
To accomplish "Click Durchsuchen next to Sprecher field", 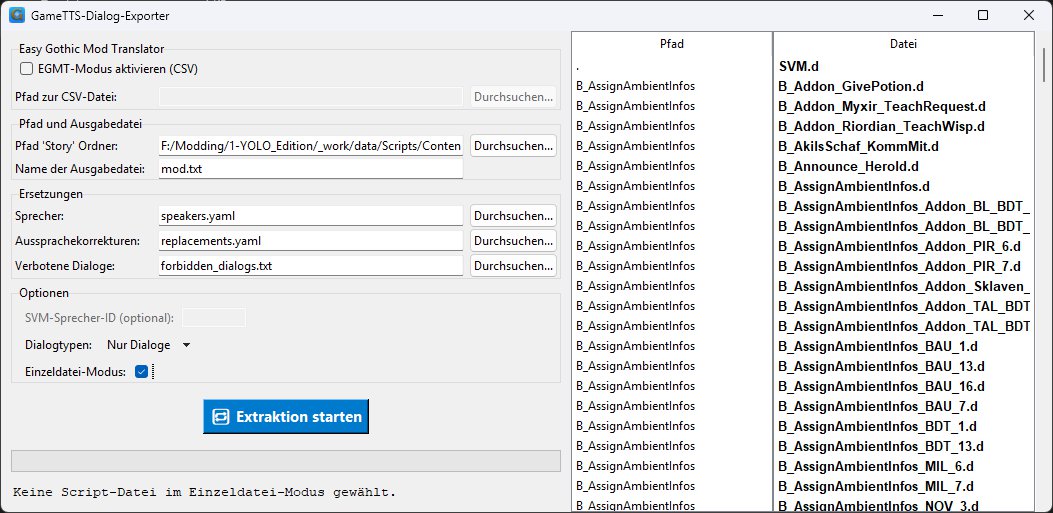I will (x=513, y=215).
